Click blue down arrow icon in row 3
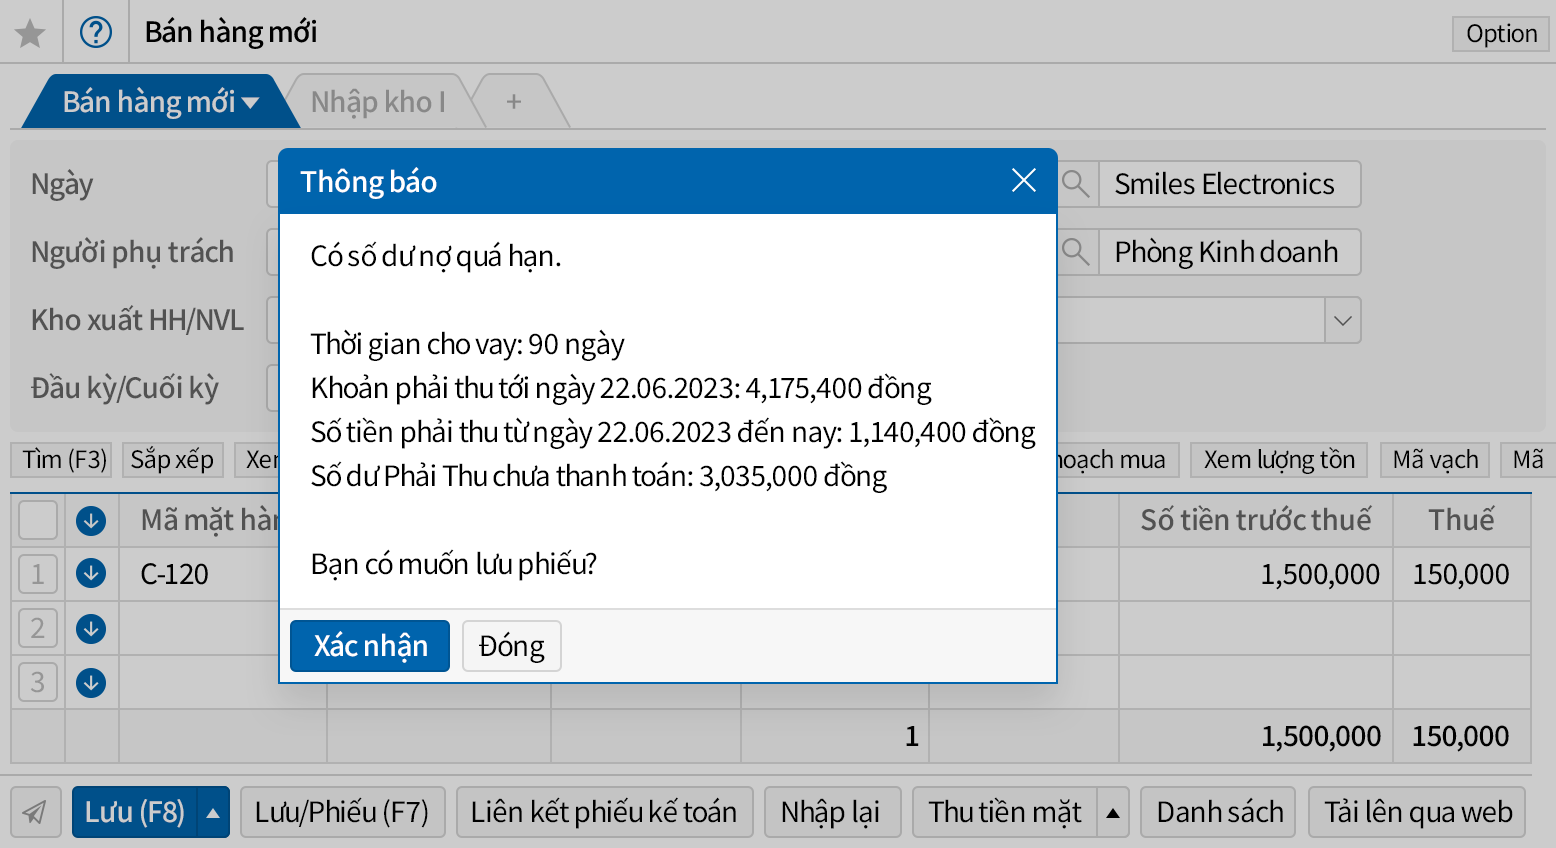 (x=91, y=683)
